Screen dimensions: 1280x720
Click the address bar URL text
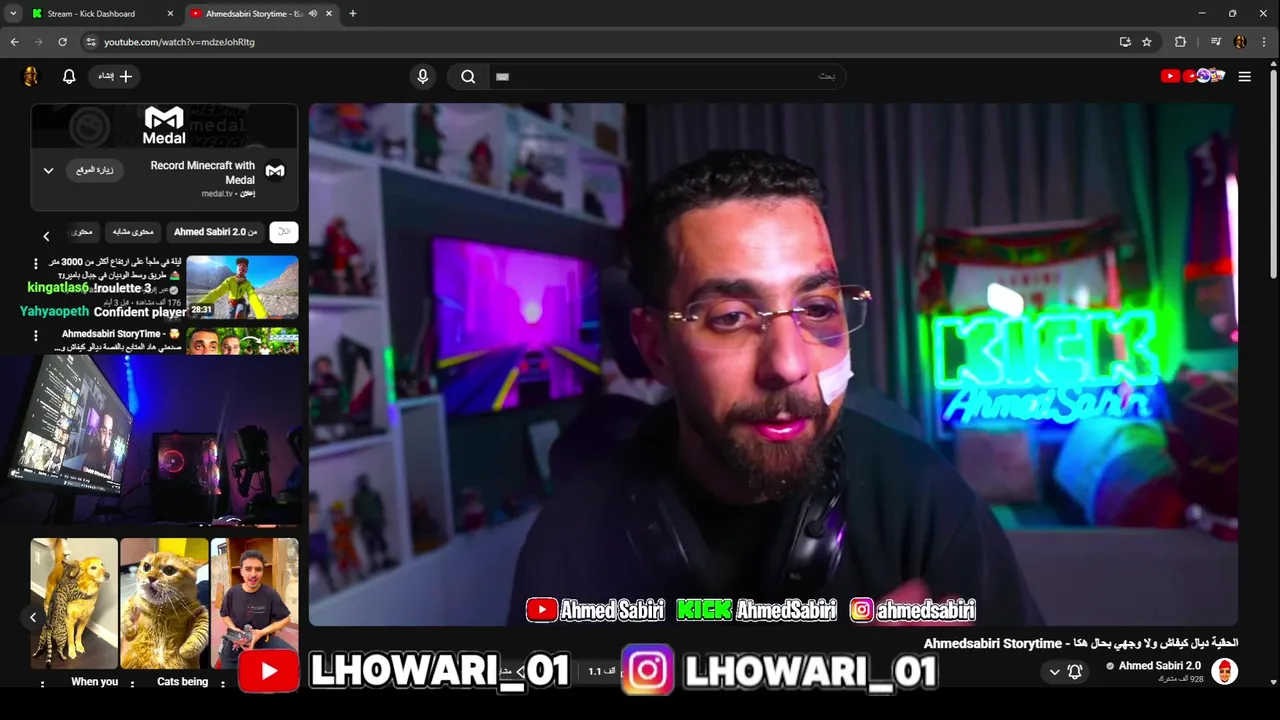point(179,42)
